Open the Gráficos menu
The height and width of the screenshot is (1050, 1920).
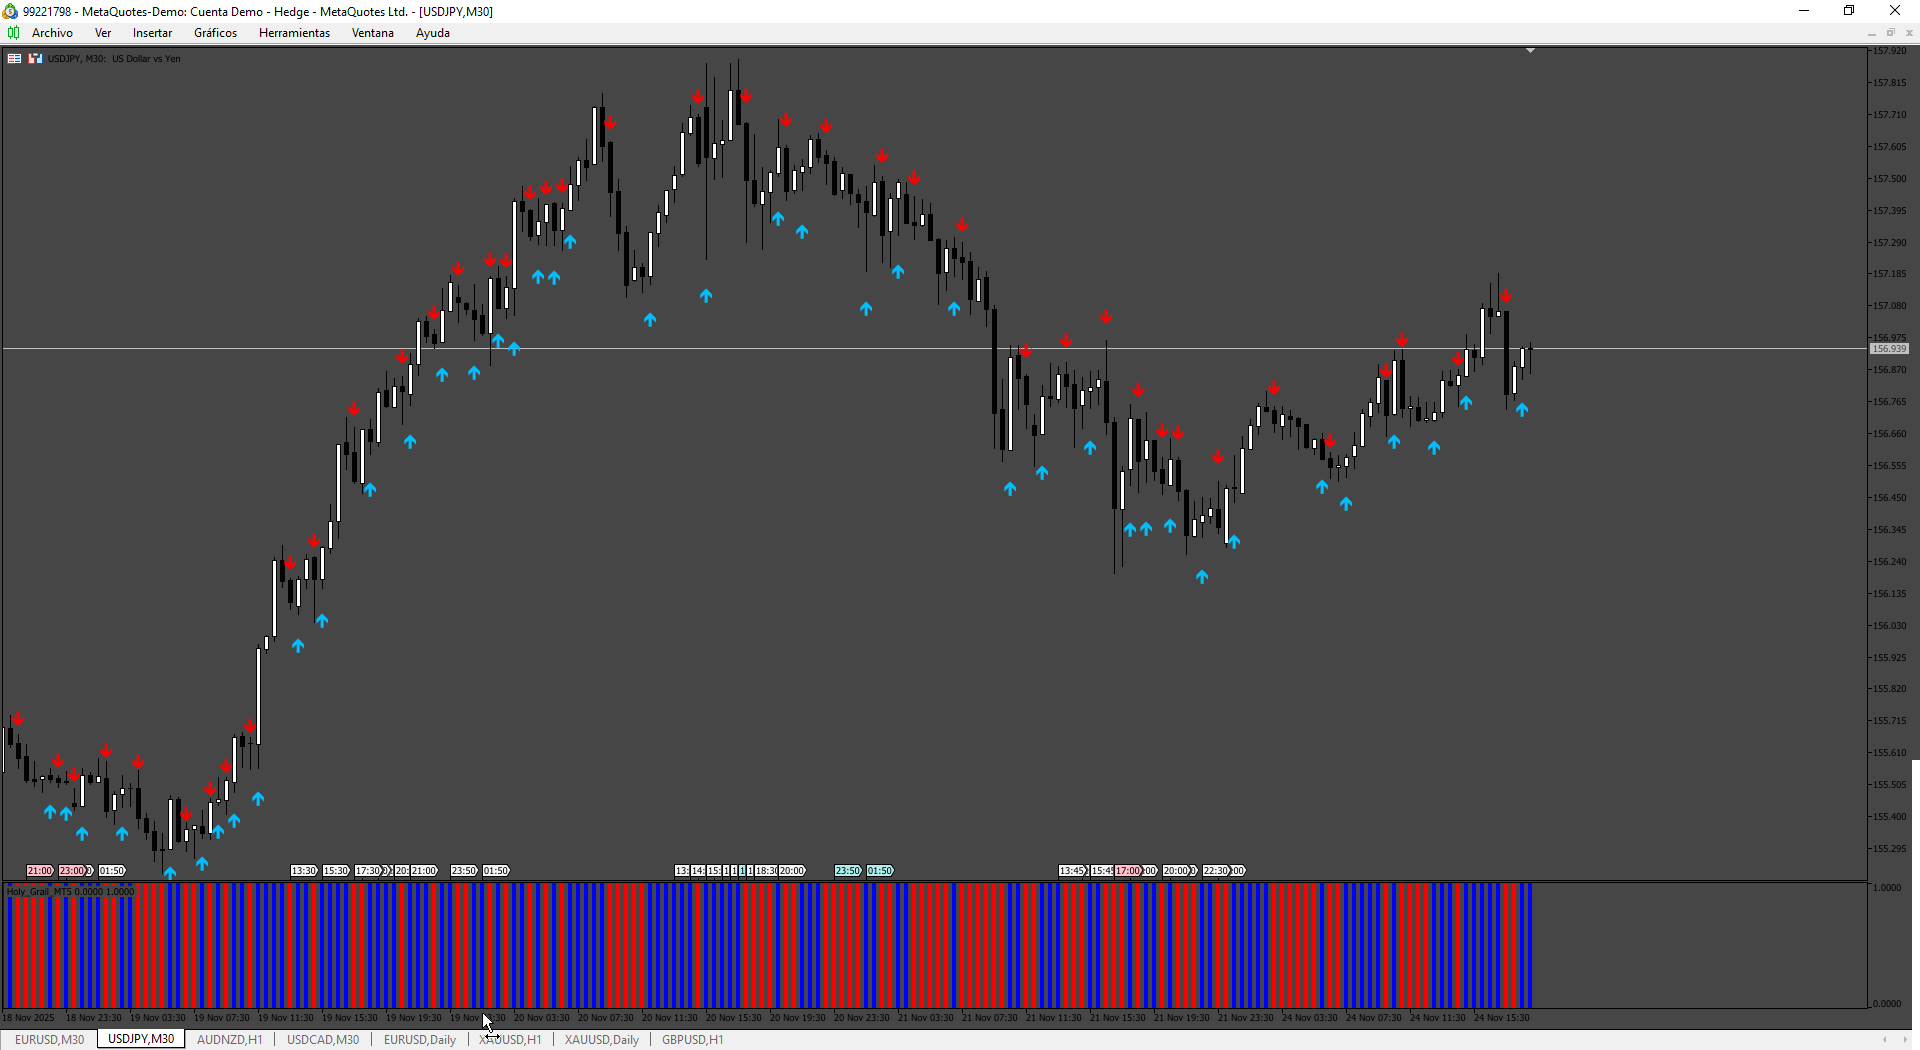point(215,33)
